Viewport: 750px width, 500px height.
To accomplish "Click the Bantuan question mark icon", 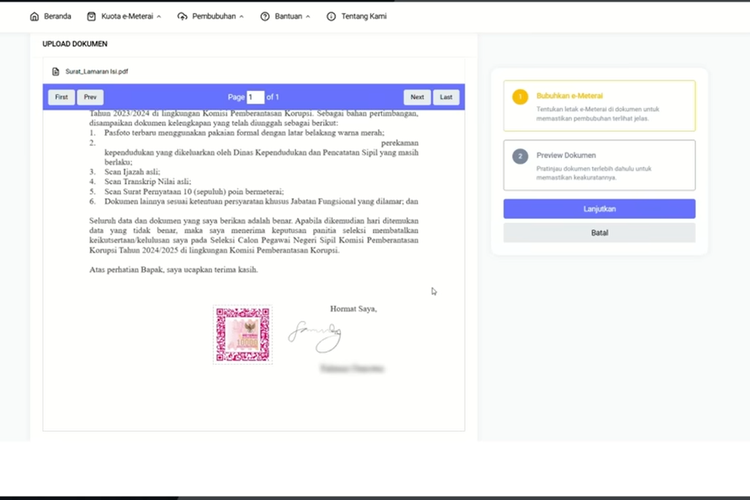I will [x=265, y=16].
